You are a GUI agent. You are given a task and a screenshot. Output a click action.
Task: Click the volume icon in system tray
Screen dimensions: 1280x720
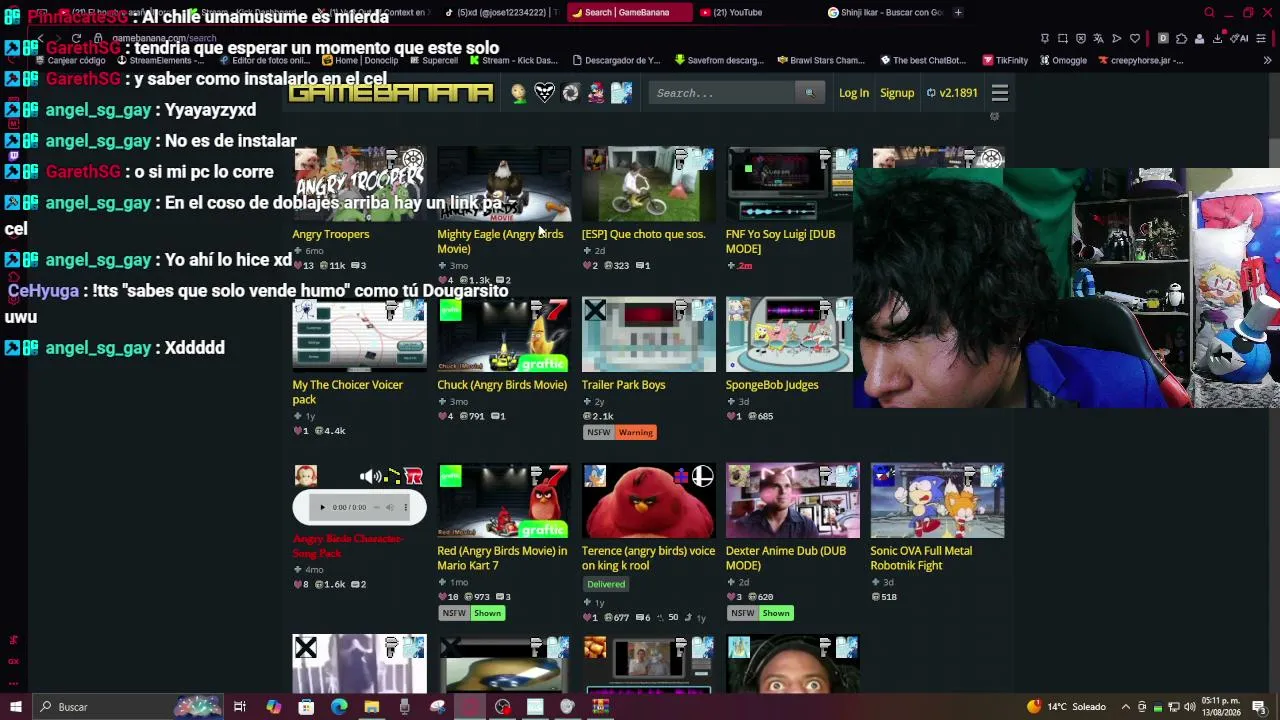(x=1190, y=707)
